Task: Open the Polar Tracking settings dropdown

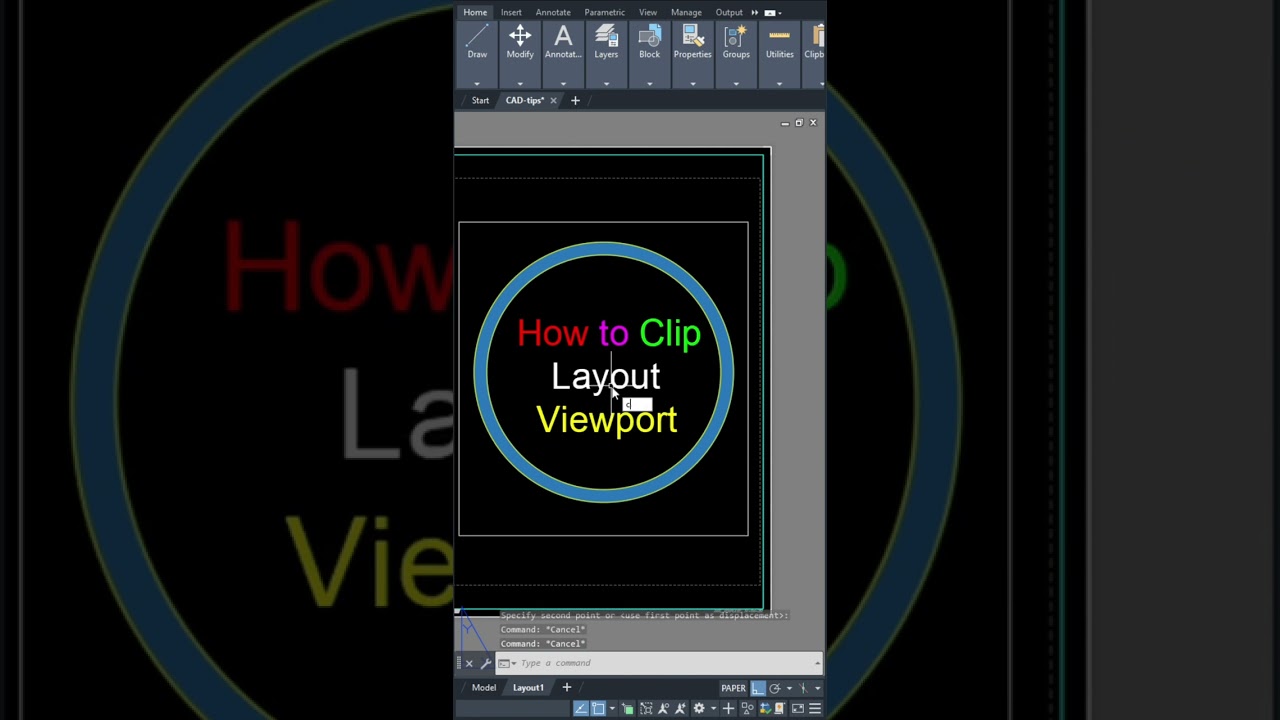Action: coord(789,688)
